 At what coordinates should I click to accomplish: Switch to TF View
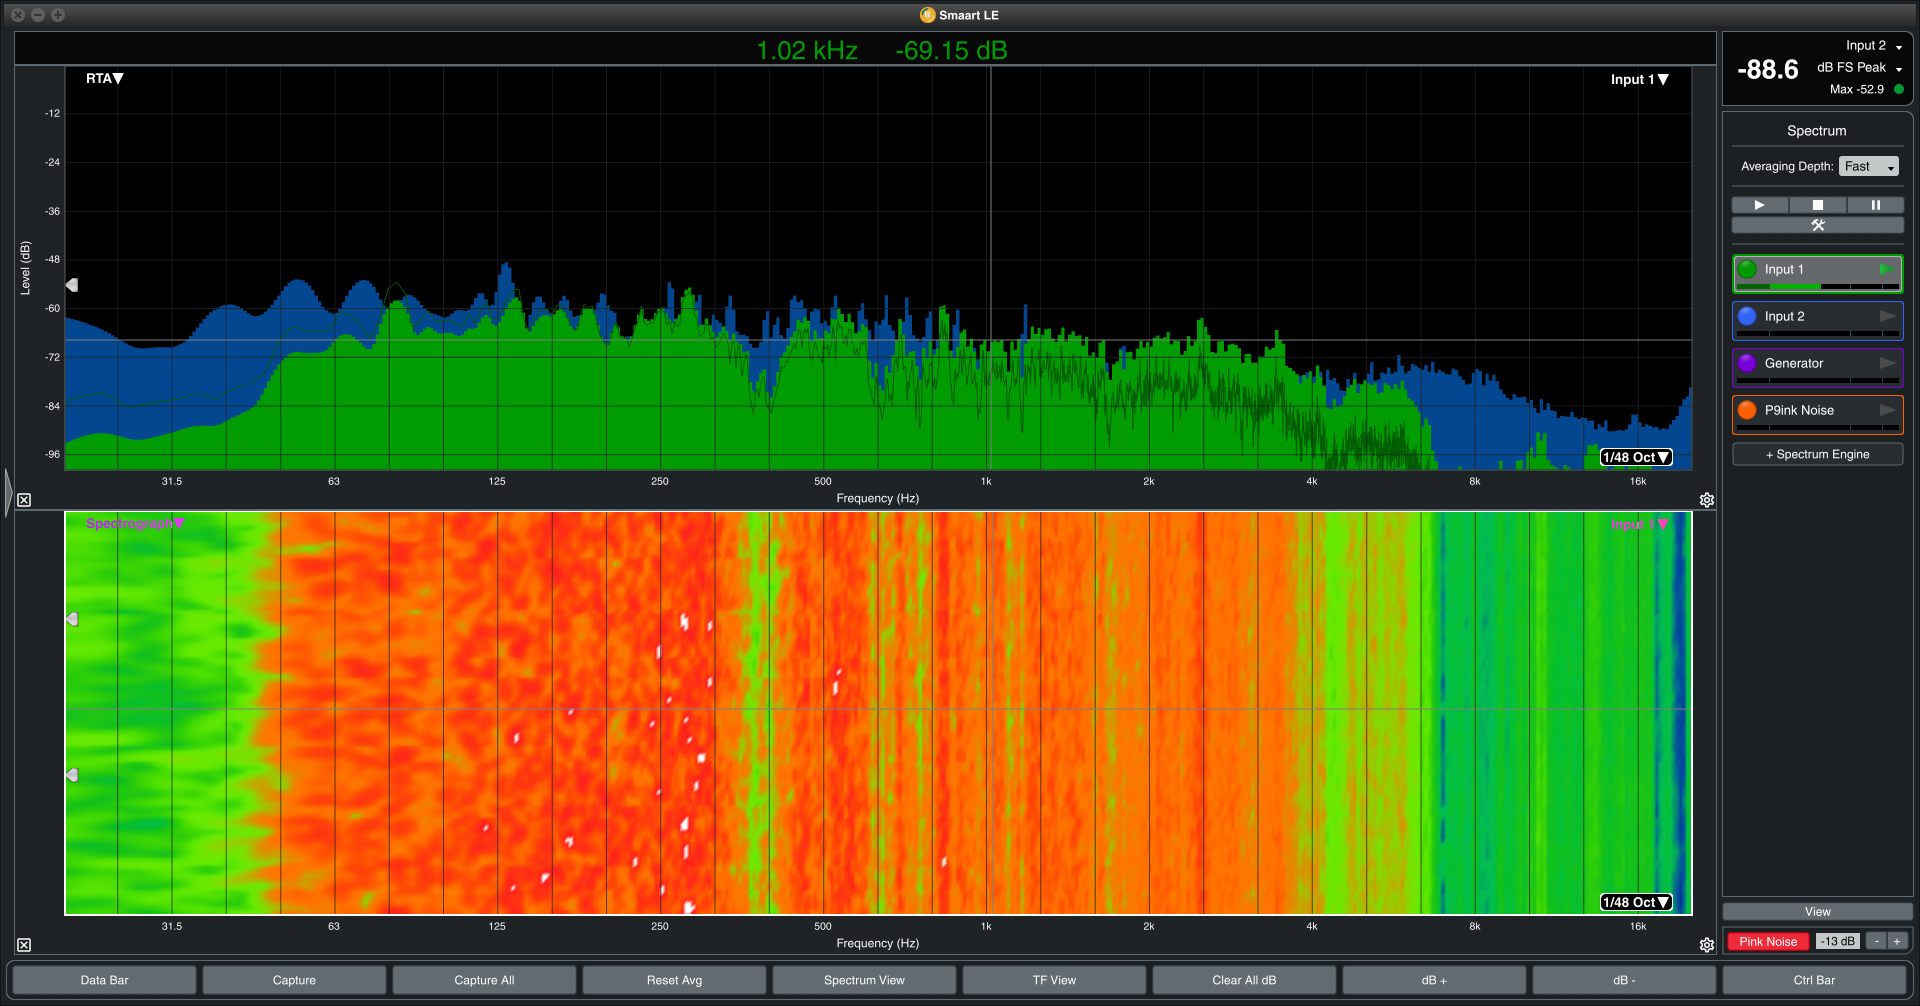pos(1054,980)
